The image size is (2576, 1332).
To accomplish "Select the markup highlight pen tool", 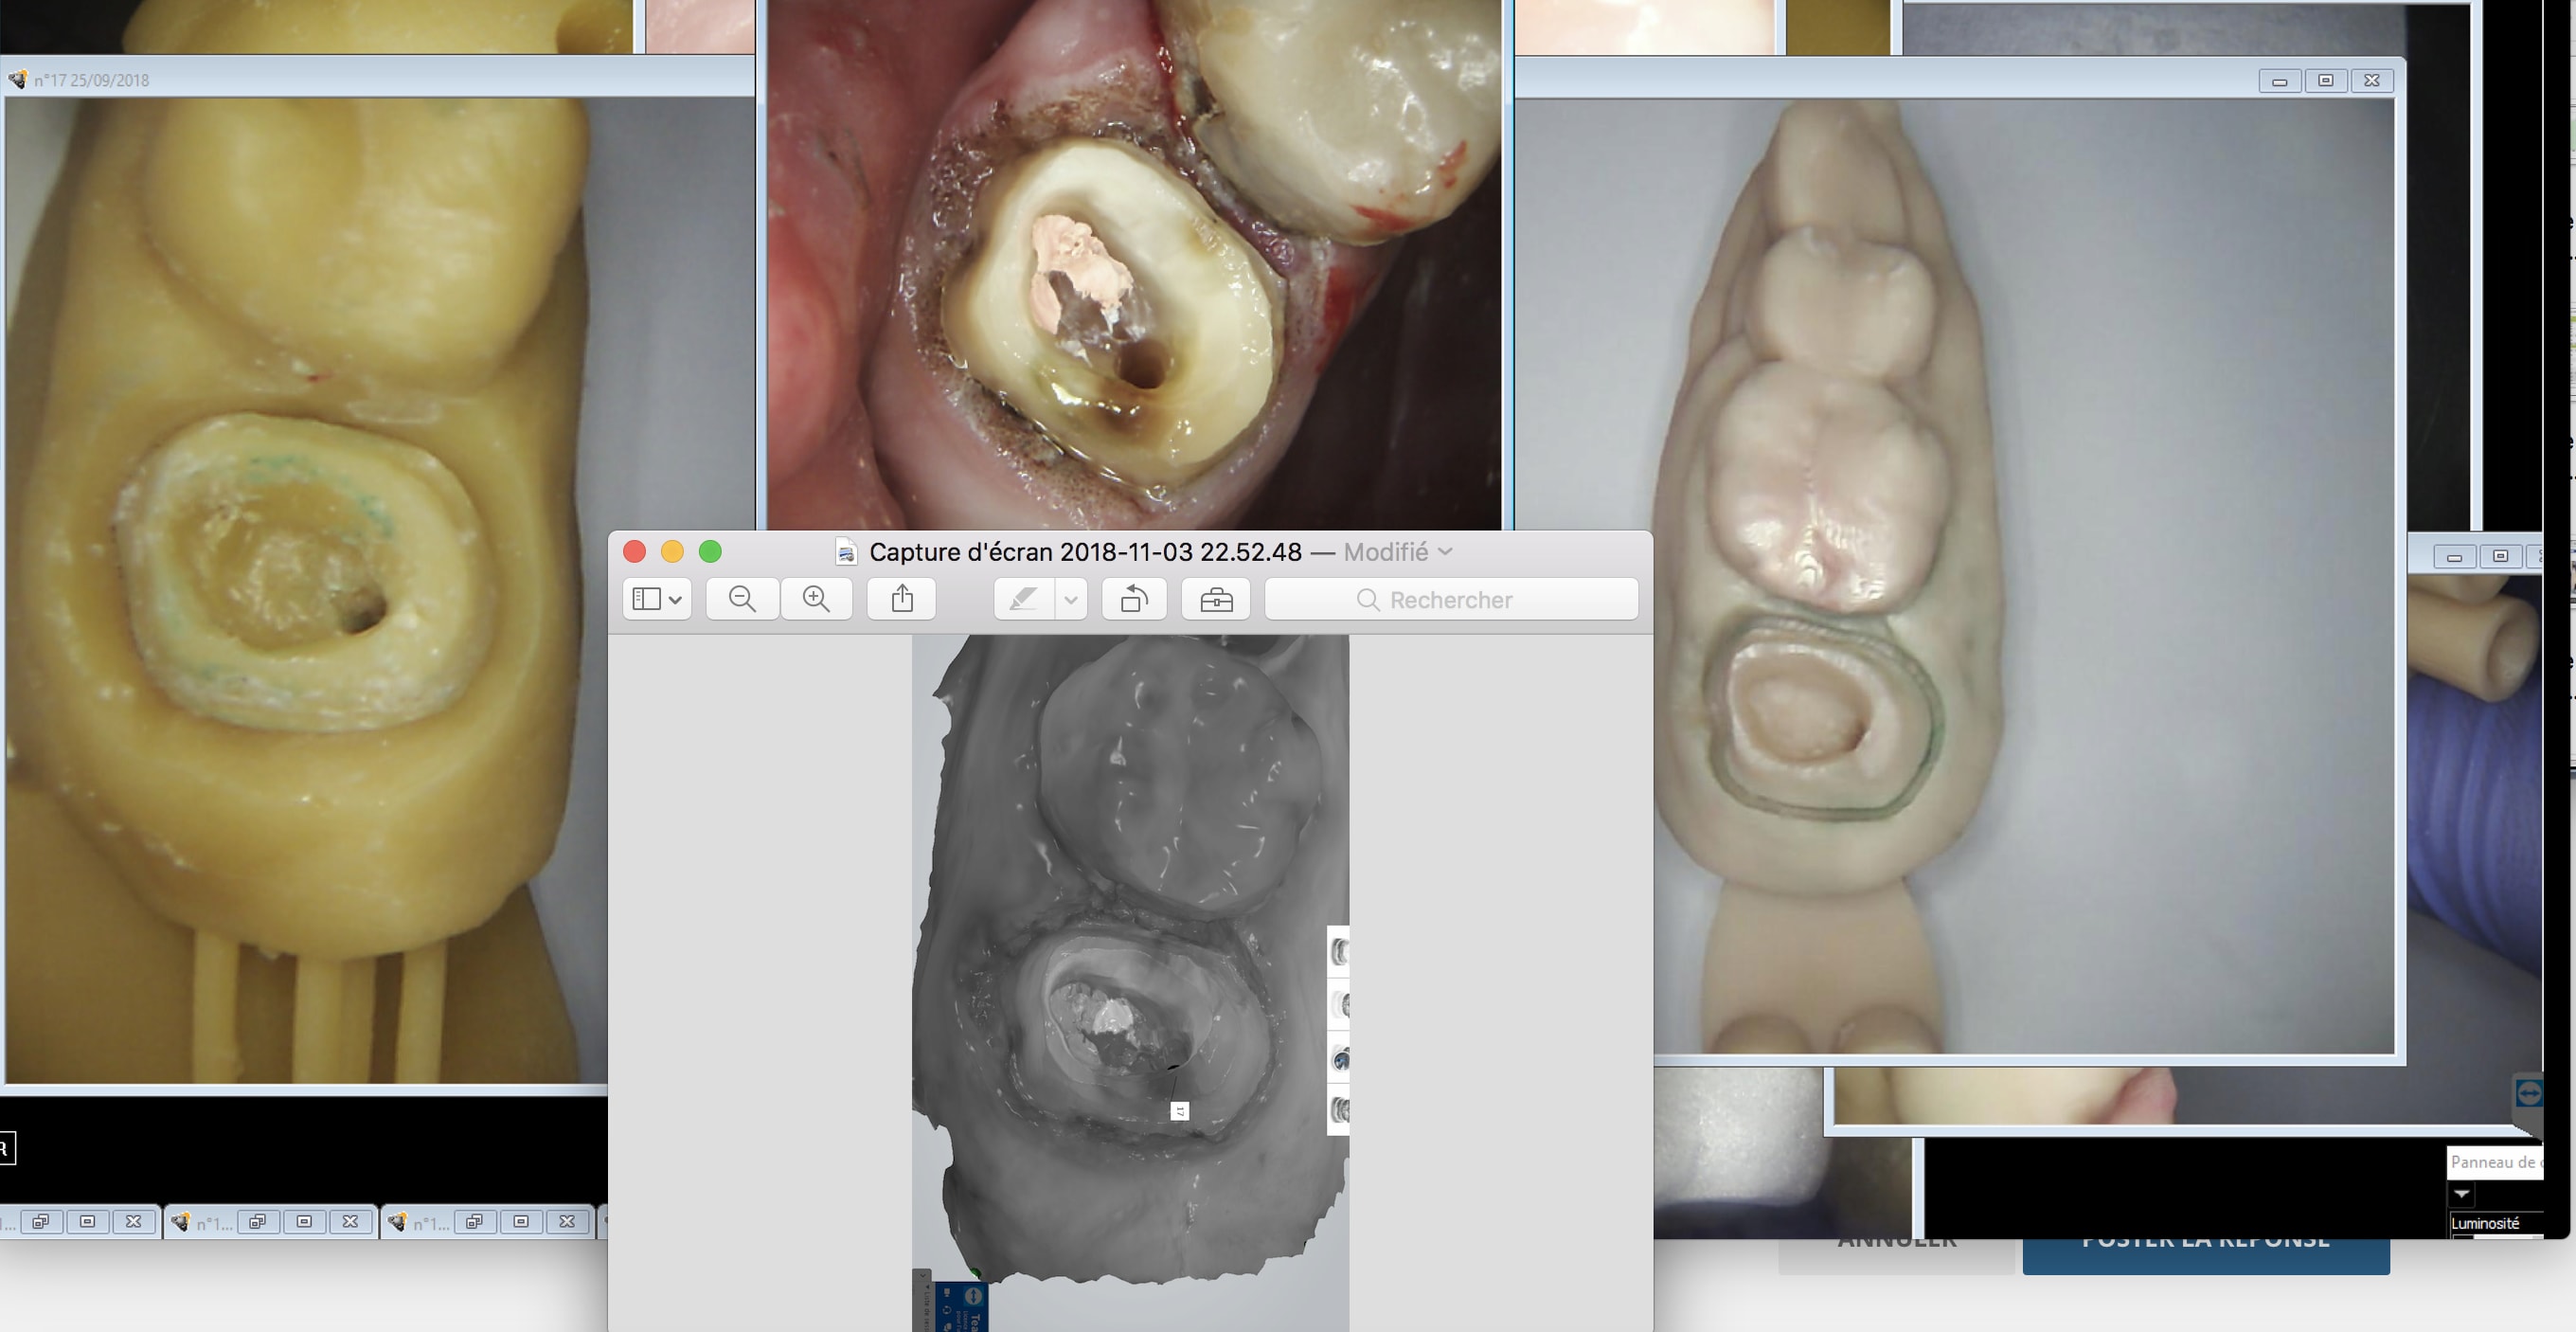I will pos(1023,599).
